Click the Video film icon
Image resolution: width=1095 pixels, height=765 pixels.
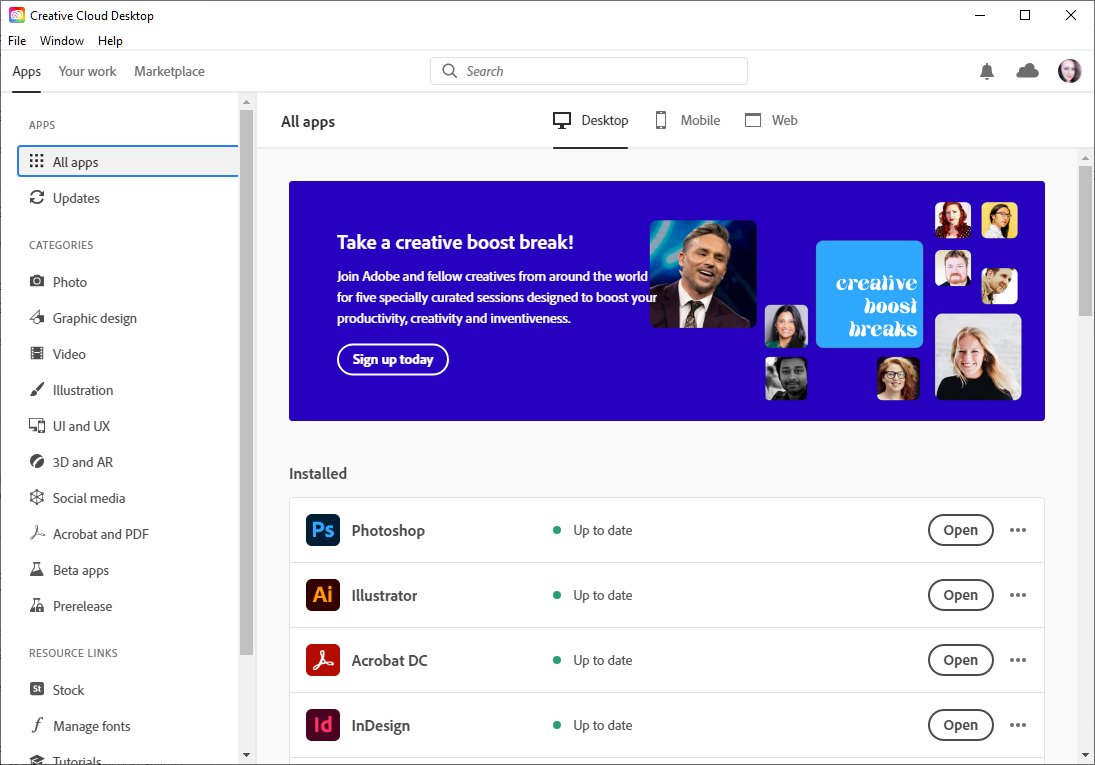37,354
